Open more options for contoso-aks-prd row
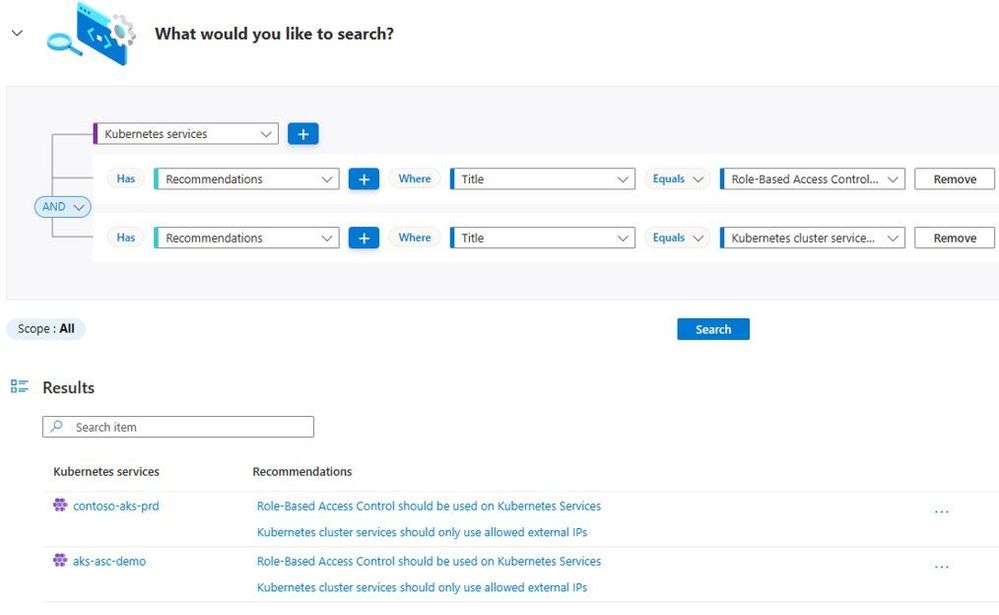Screen dimensions: 999x615 tap(941, 512)
